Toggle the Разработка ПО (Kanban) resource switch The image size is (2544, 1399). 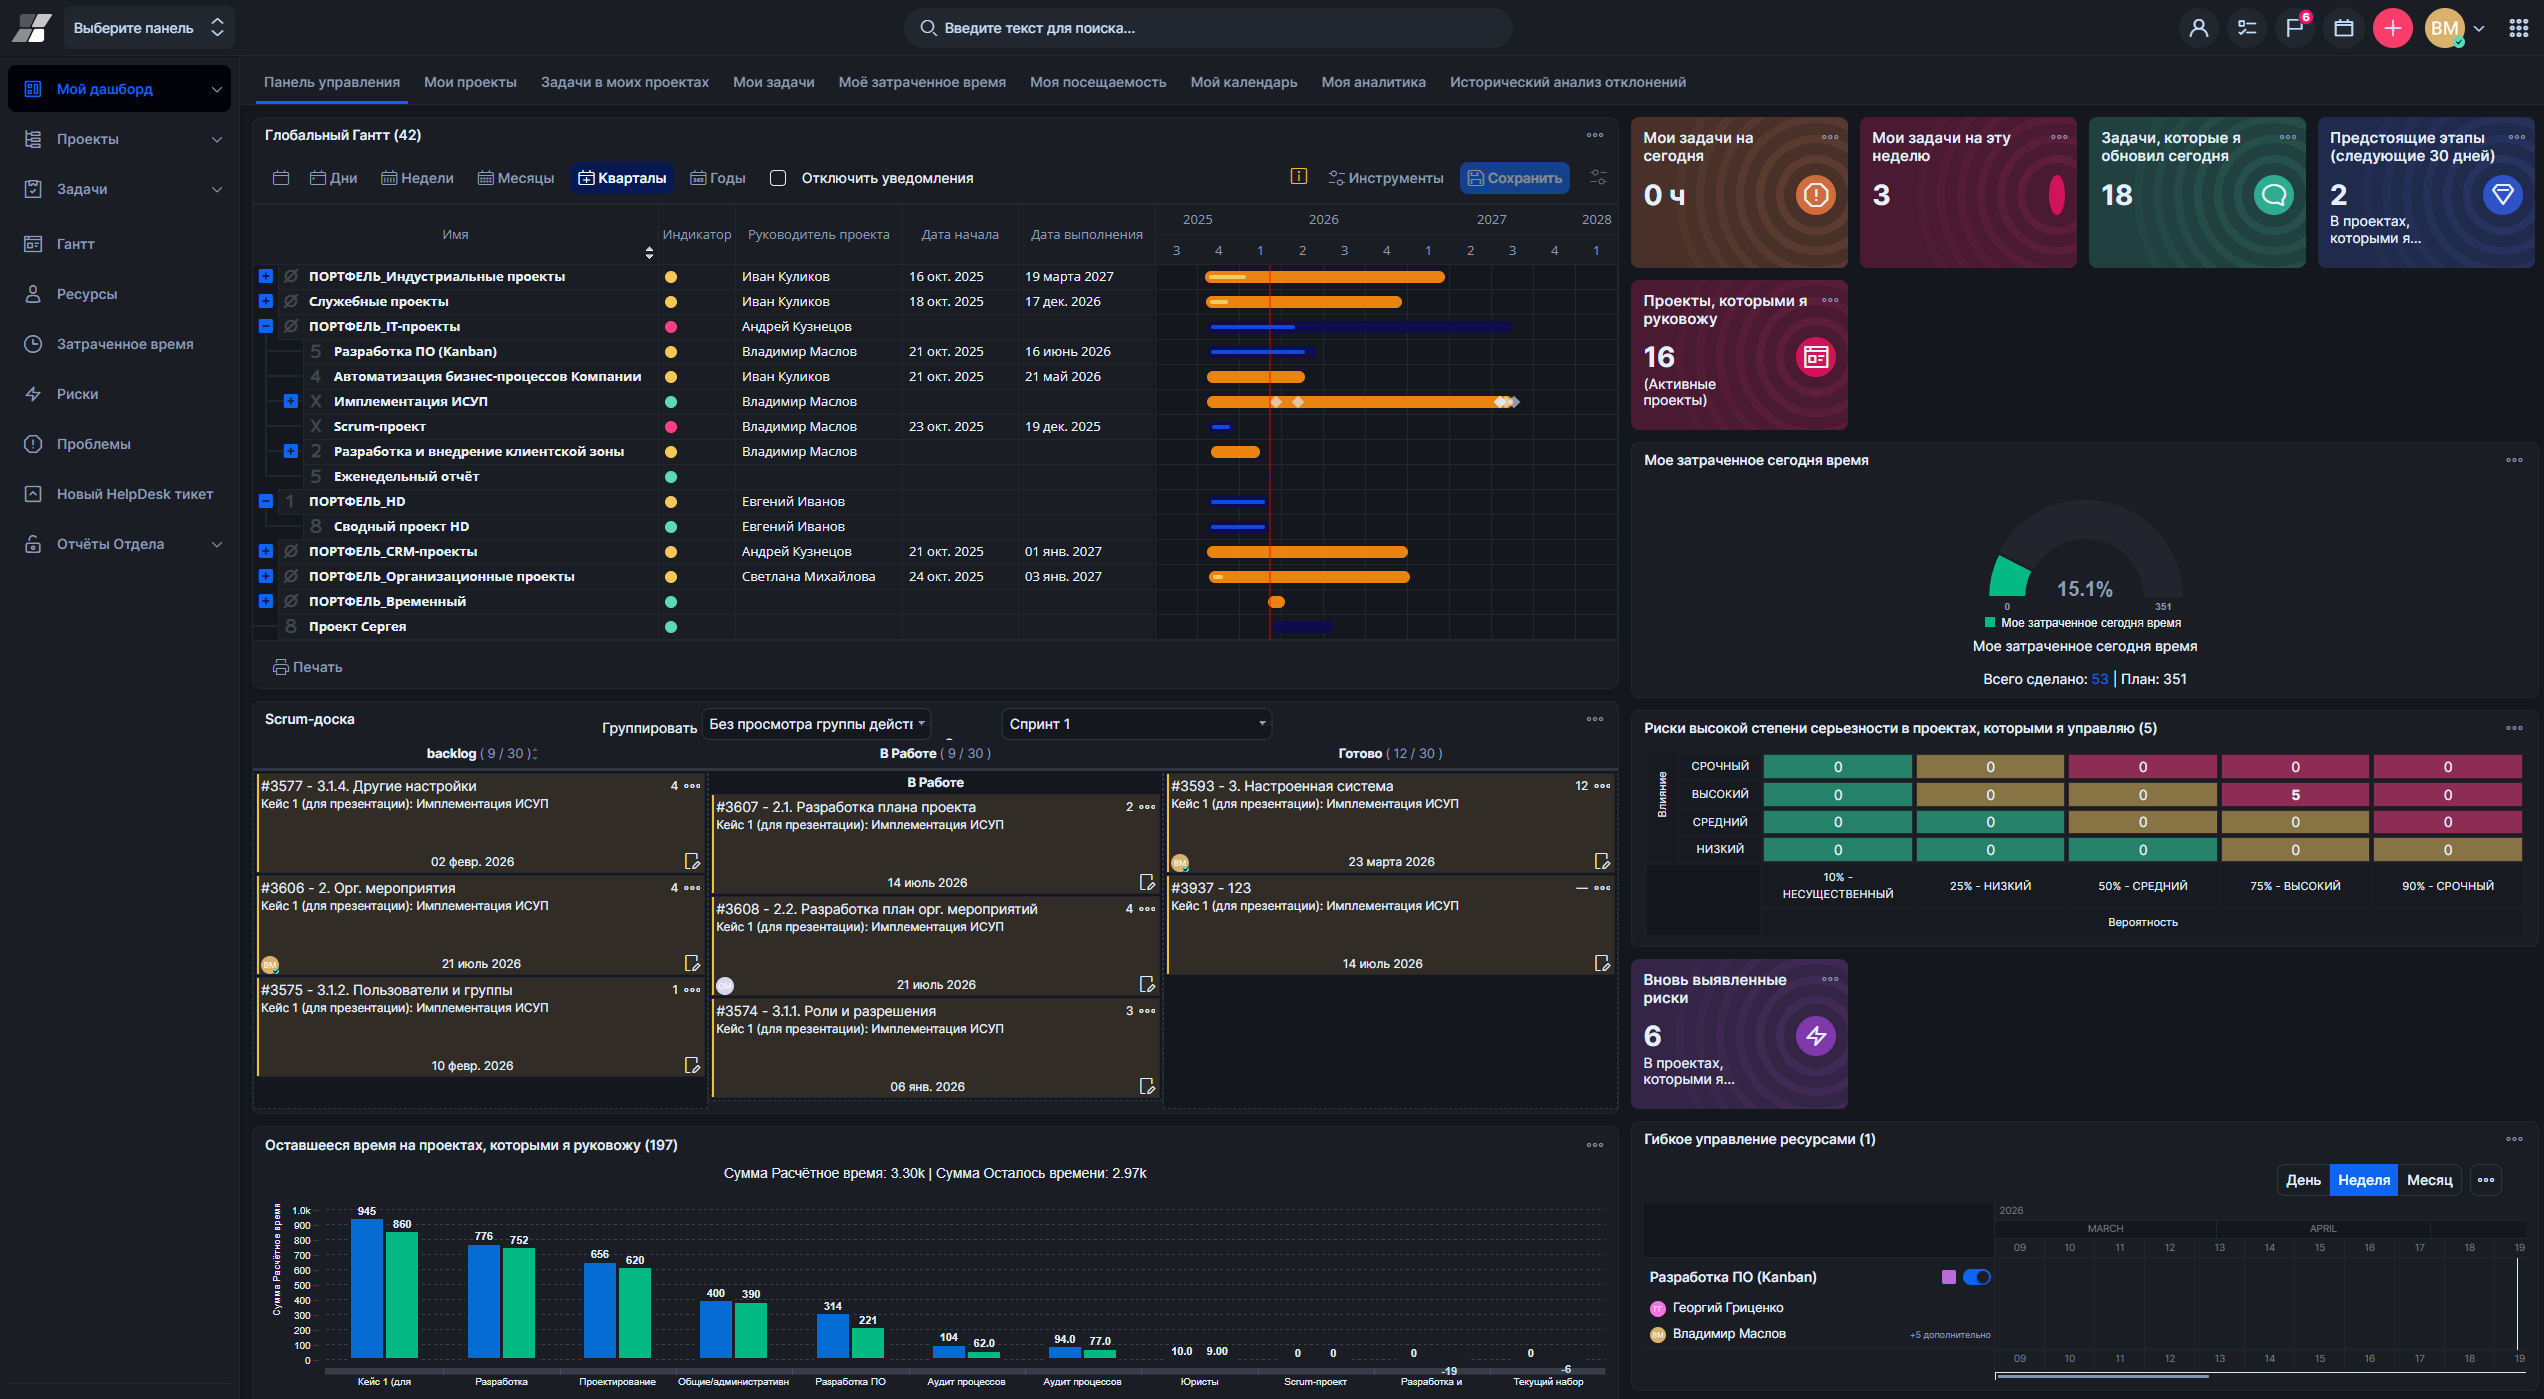[x=1976, y=1277]
